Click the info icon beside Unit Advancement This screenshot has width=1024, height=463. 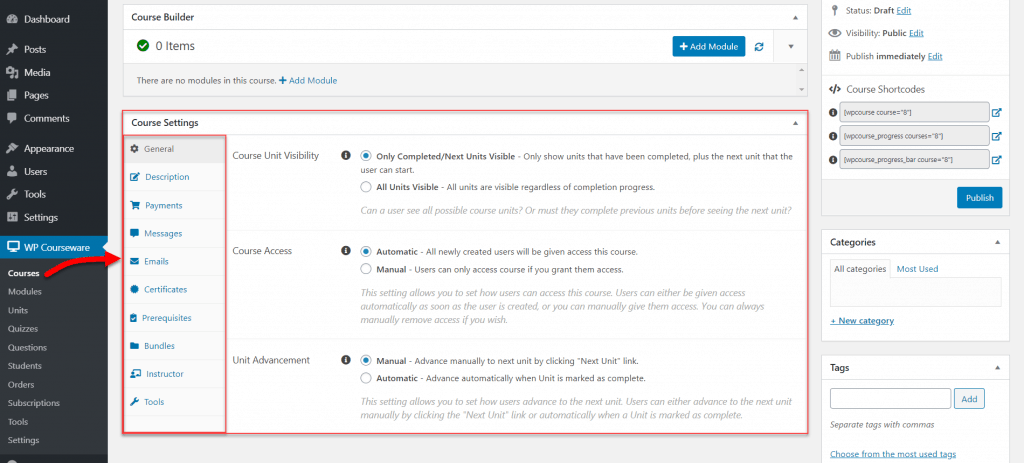[346, 360]
